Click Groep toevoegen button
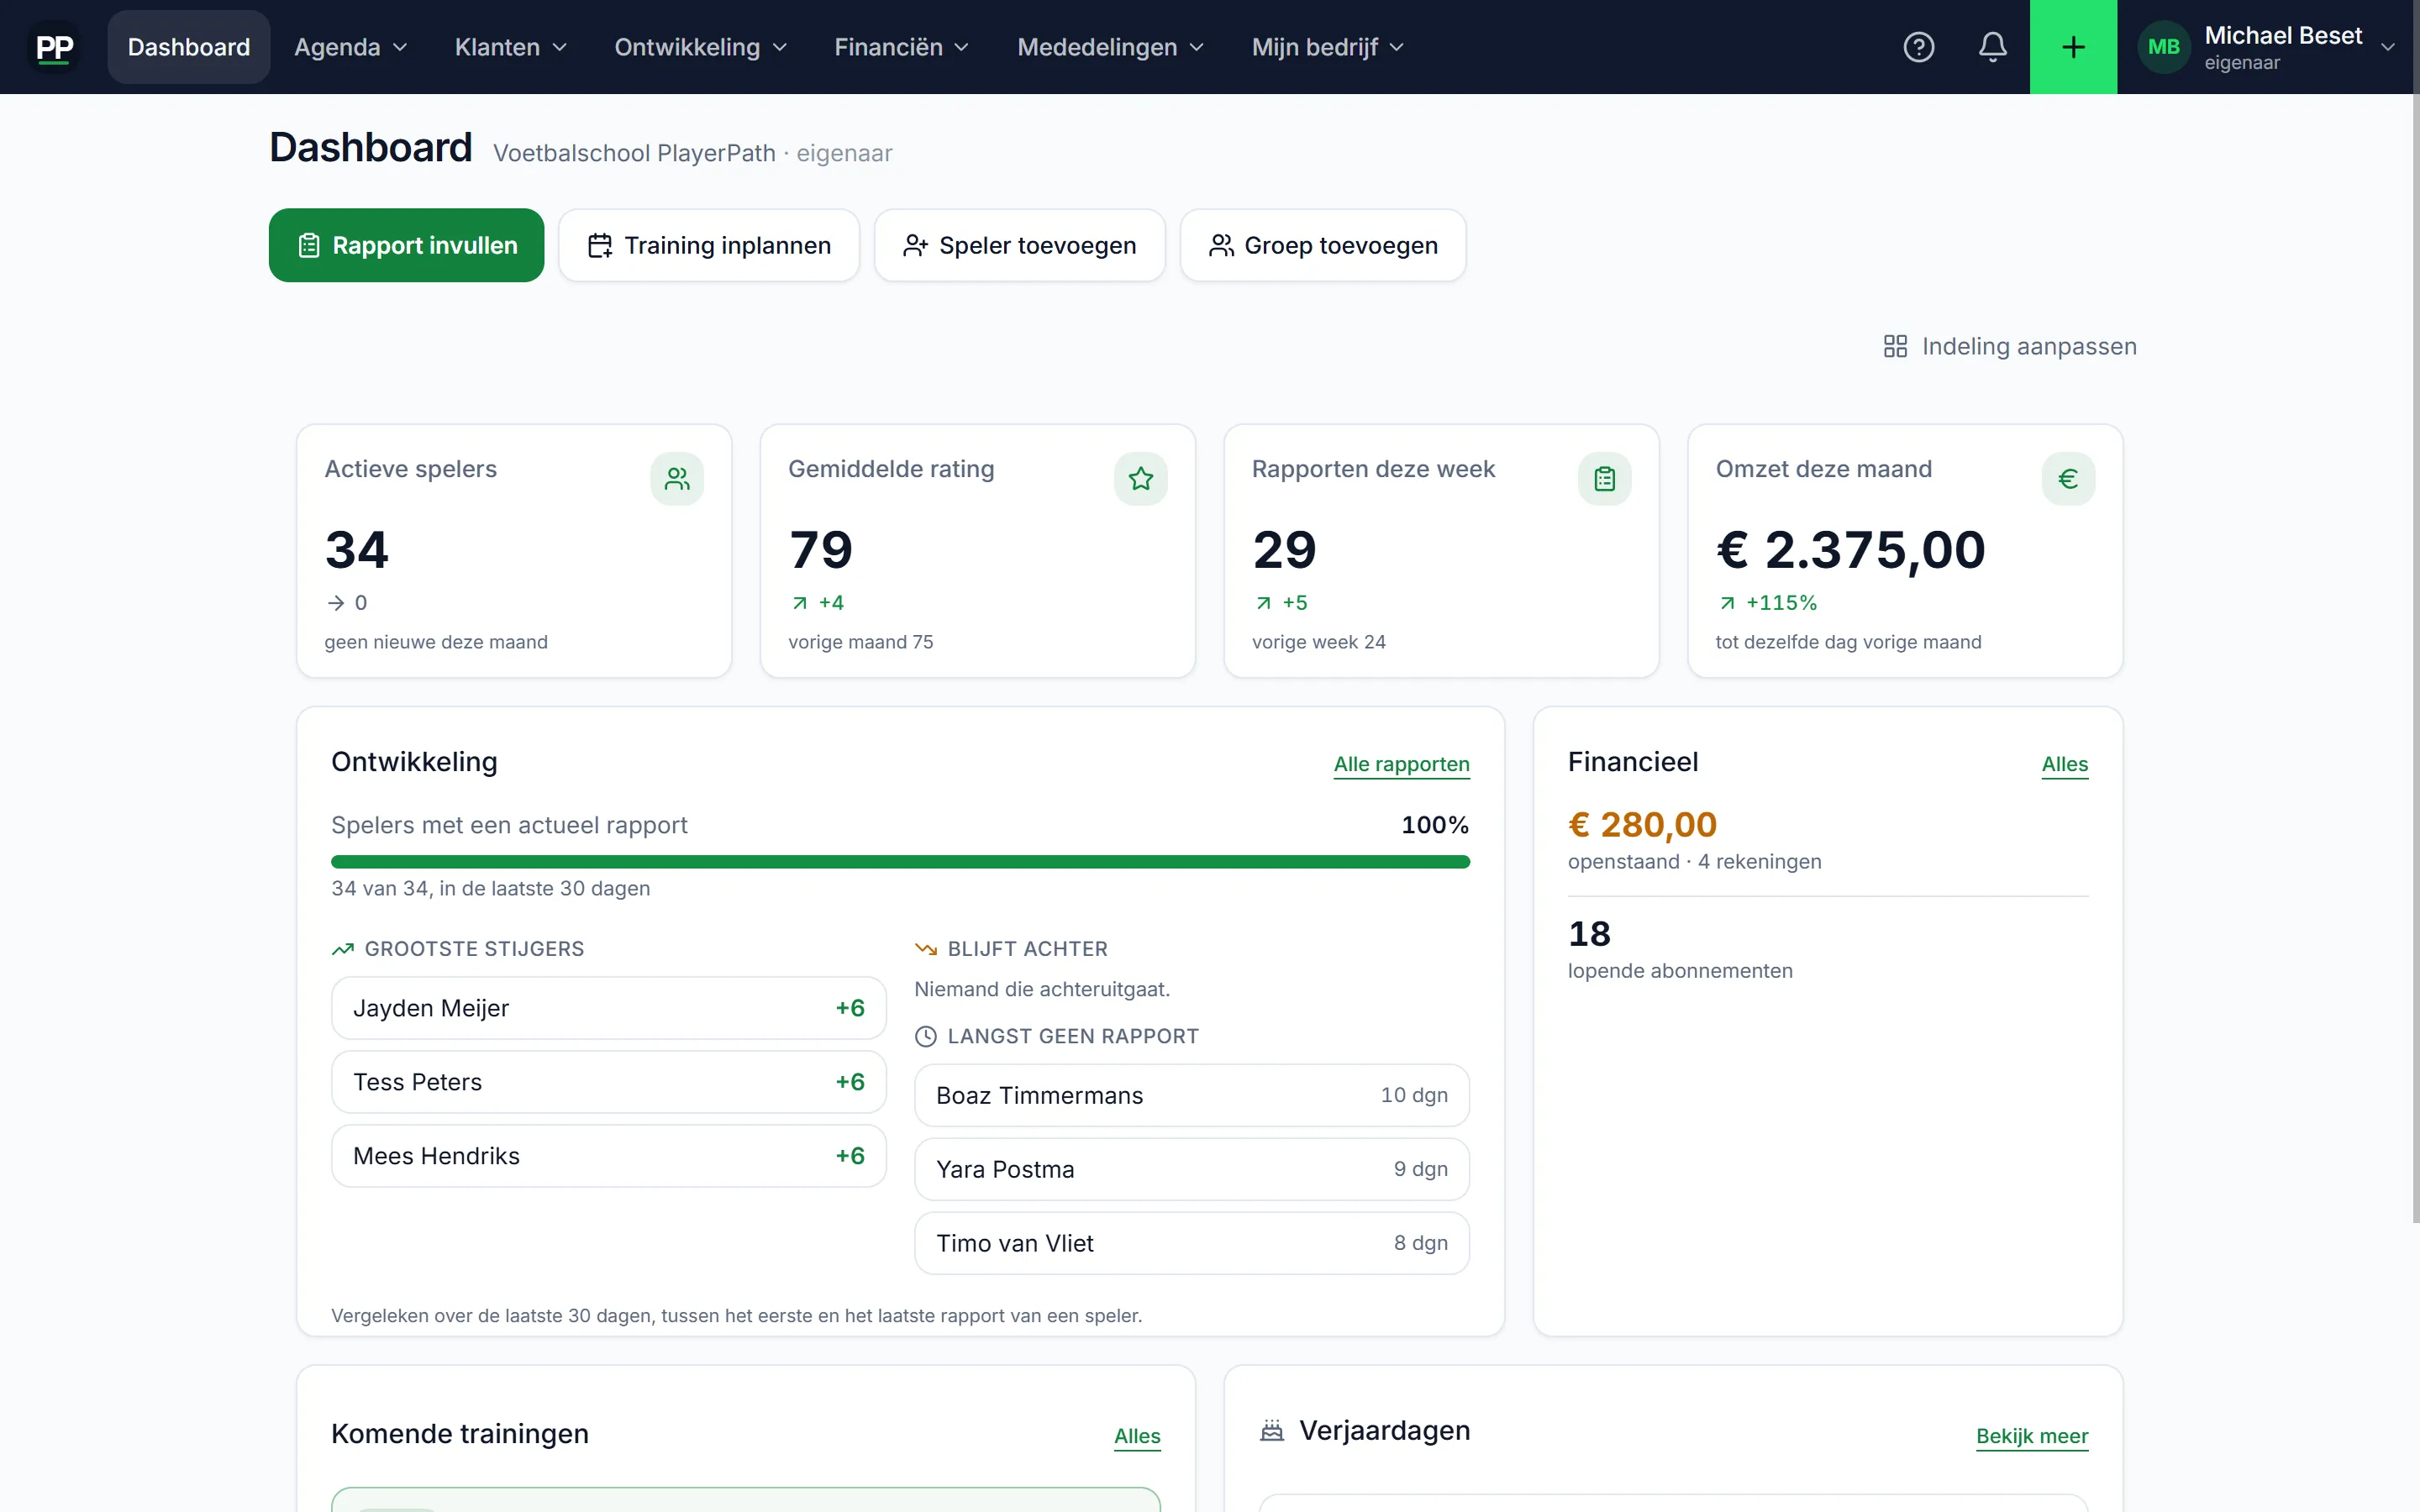Viewport: 2420px width, 1512px height. (1323, 245)
